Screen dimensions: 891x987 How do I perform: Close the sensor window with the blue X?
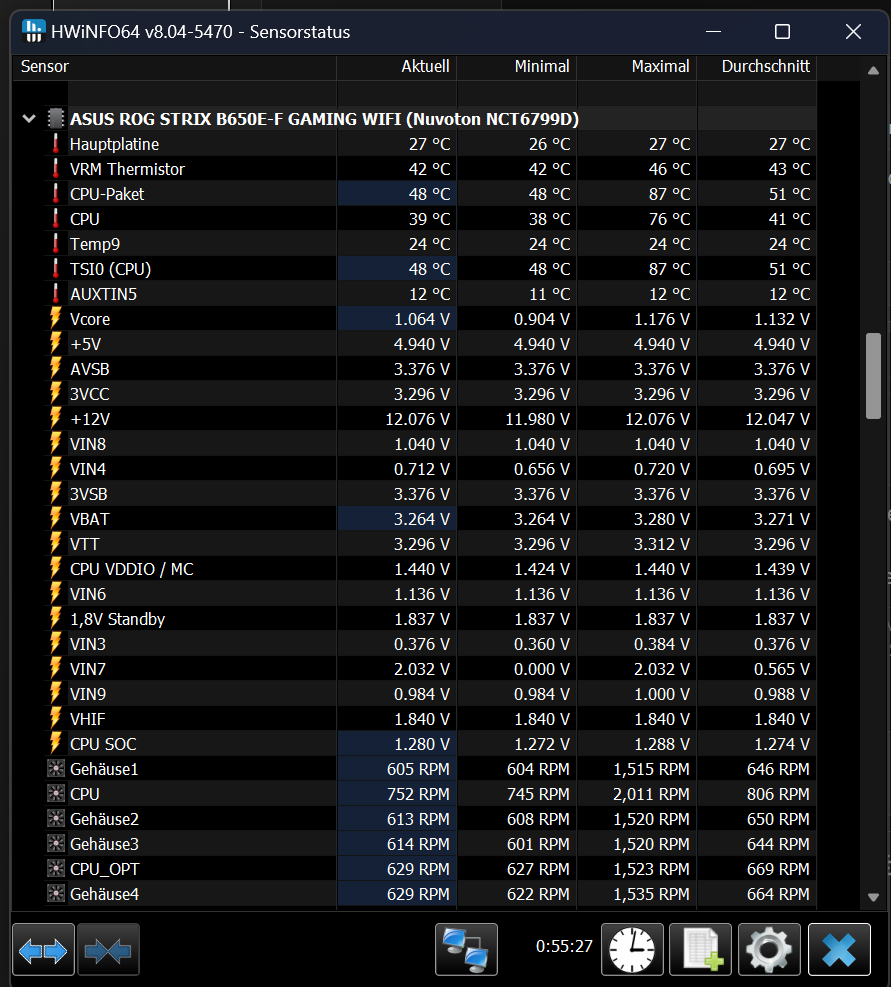point(839,949)
